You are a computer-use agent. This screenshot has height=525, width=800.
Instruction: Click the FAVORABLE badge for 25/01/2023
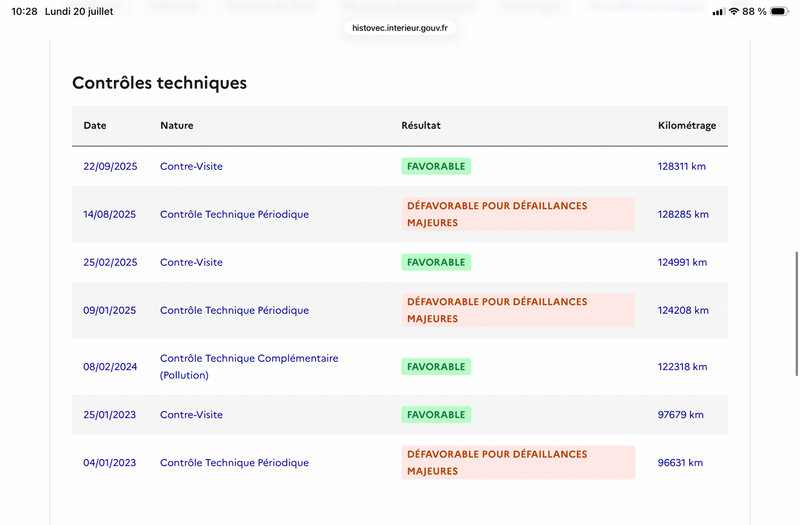pyautogui.click(x=436, y=415)
